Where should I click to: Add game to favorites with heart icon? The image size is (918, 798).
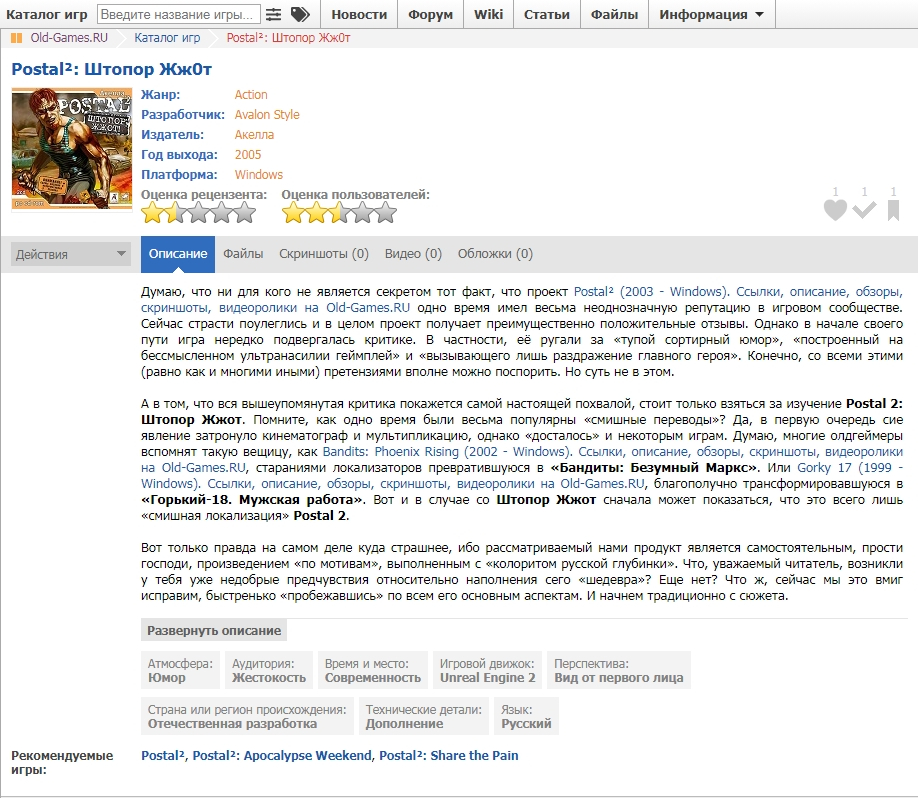835,210
